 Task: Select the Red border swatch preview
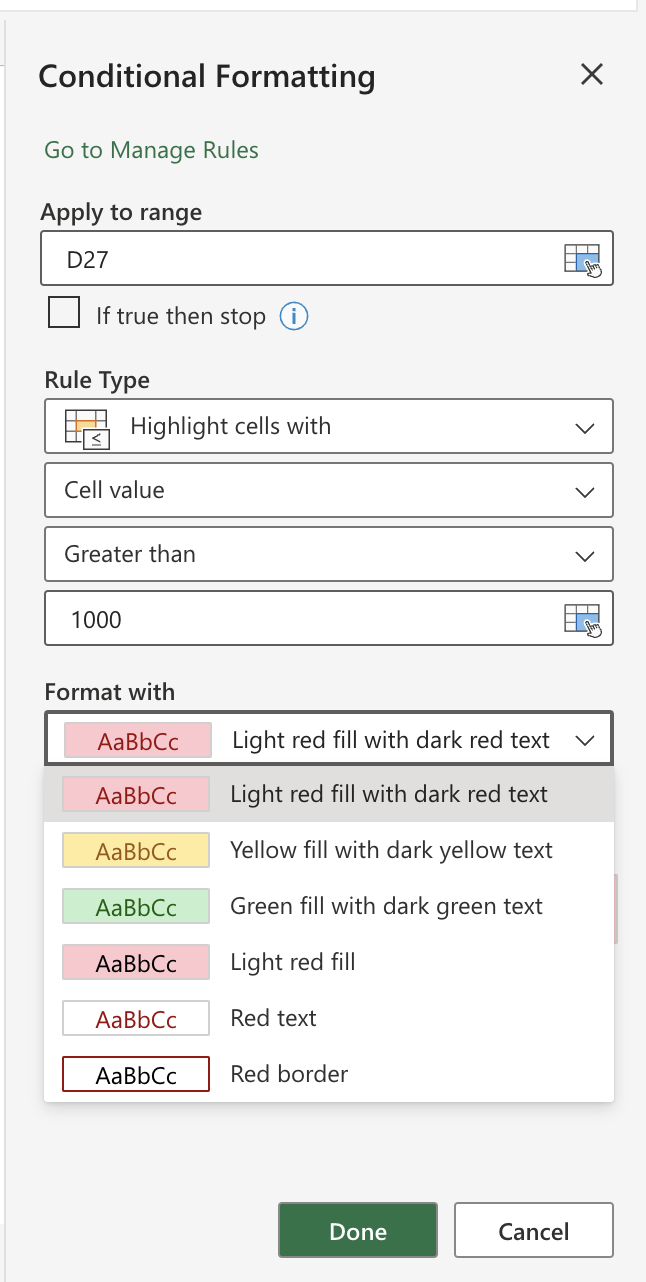click(x=136, y=1075)
